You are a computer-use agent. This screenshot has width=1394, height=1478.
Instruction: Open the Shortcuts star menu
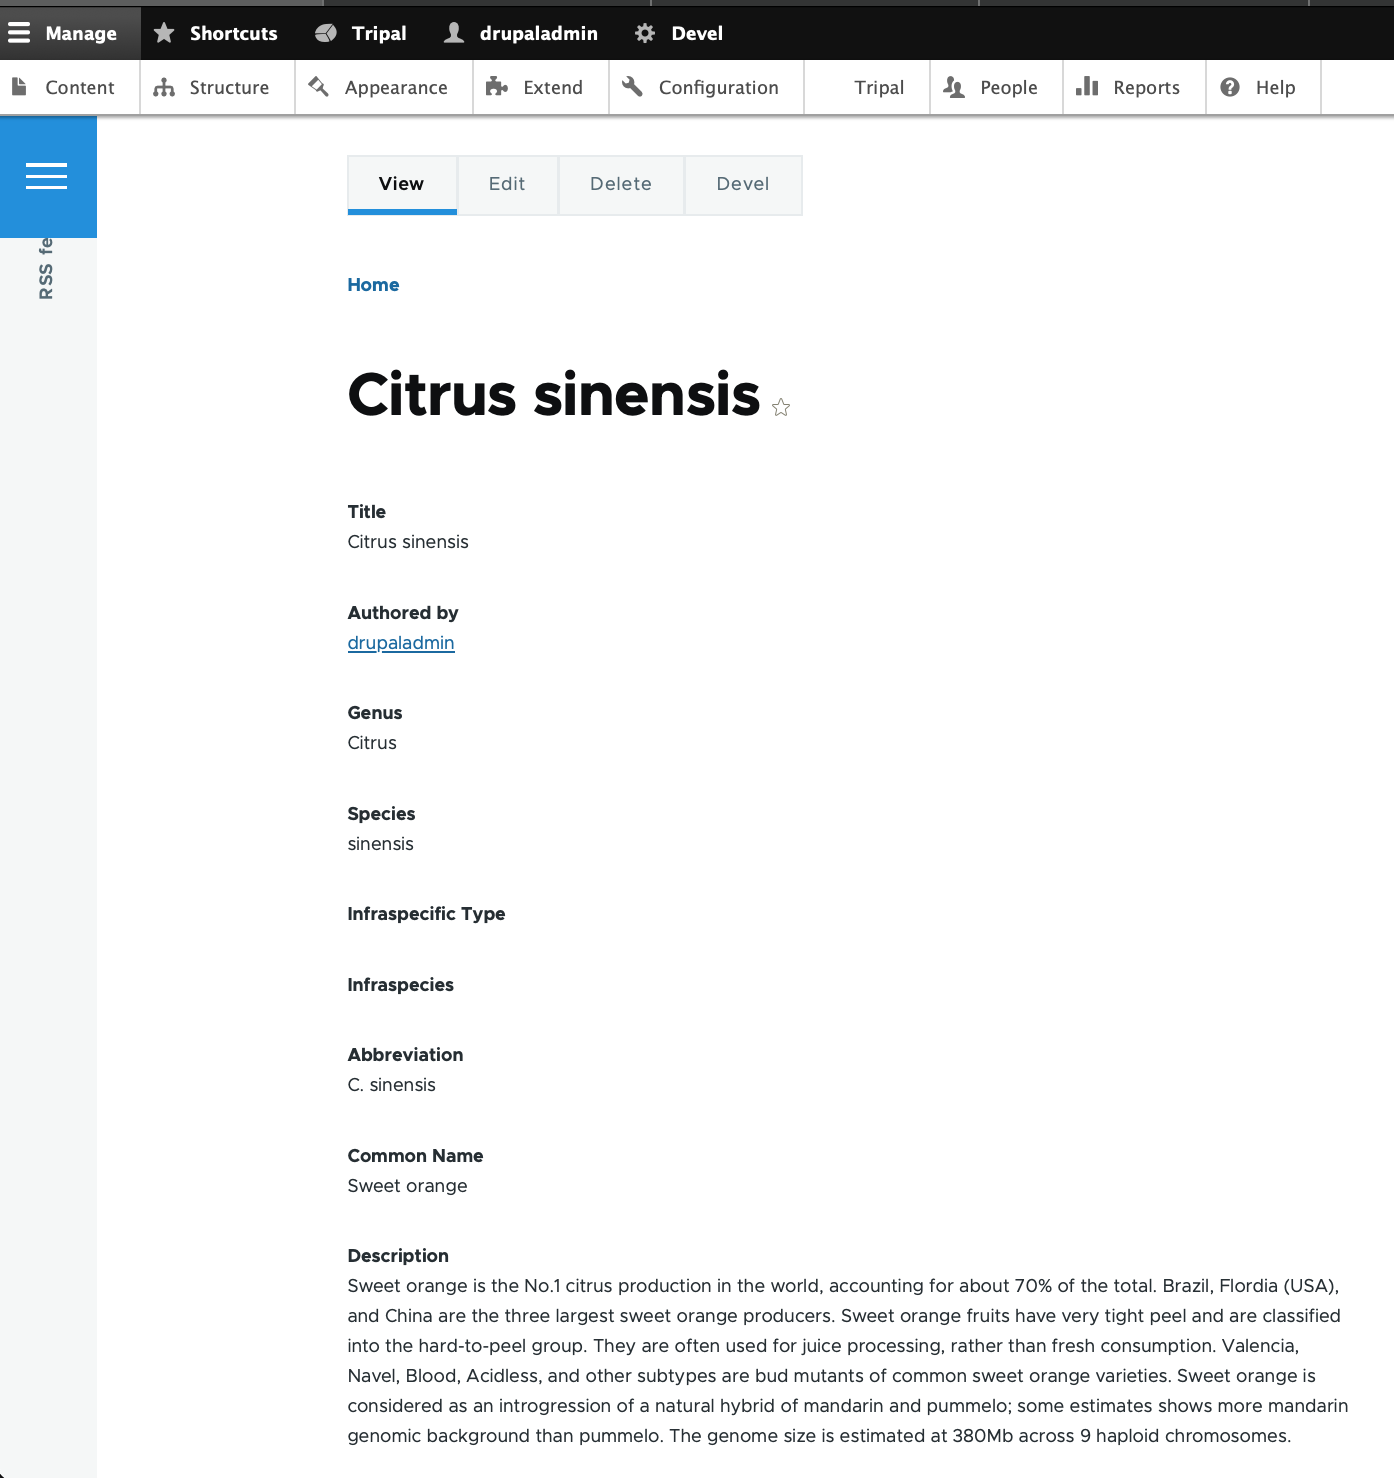[x=215, y=33]
